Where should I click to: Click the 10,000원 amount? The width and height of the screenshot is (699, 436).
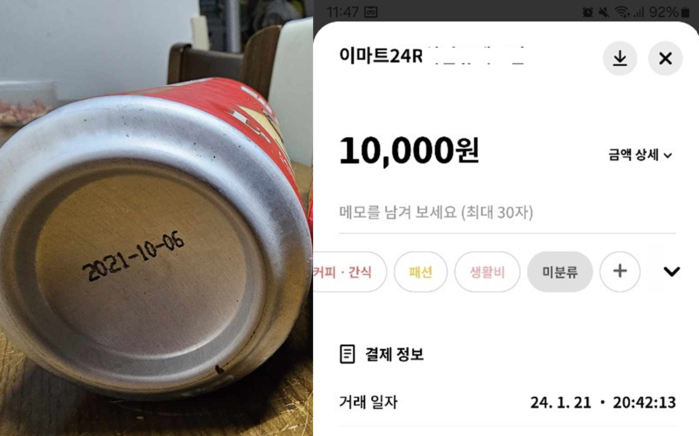409,151
